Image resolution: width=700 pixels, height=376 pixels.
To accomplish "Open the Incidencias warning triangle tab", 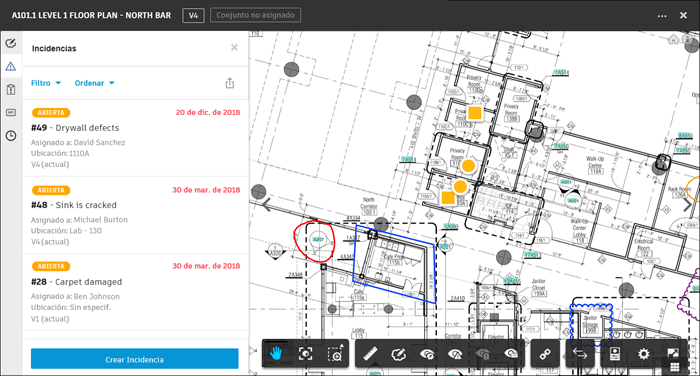I will click(11, 67).
